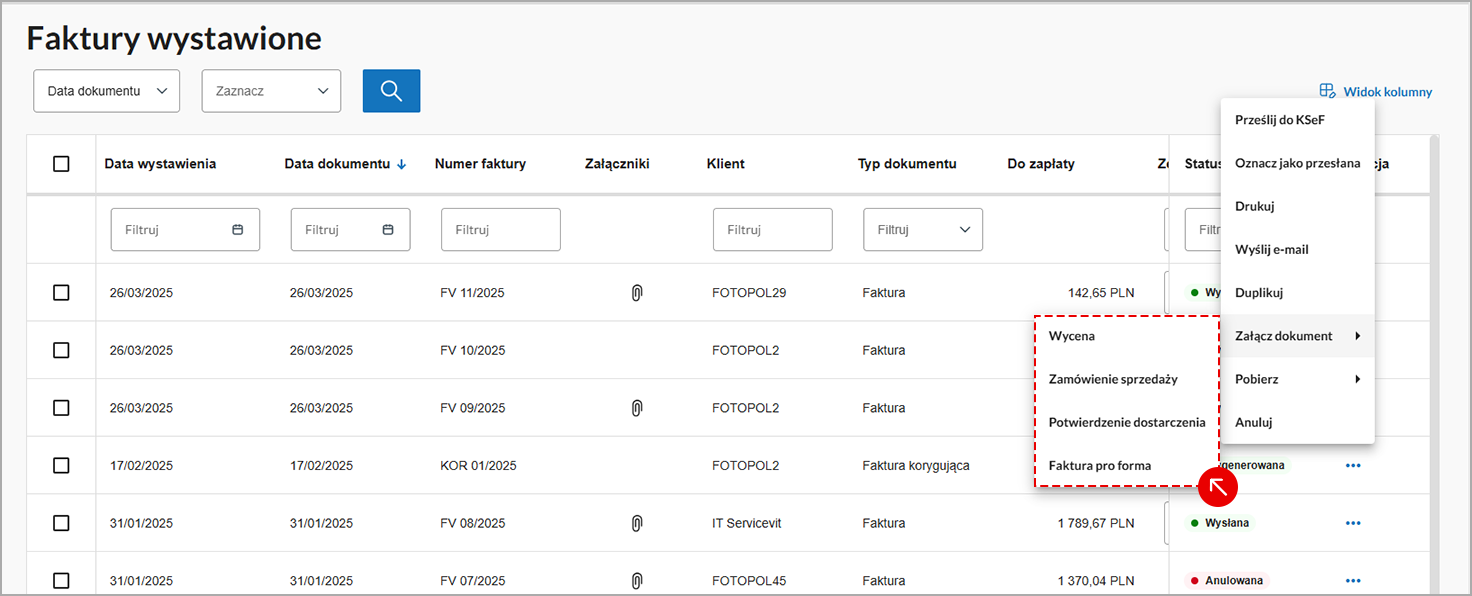Open the Widok kolumny column view
Viewport: 1472px width, 596px height.
click(1376, 92)
